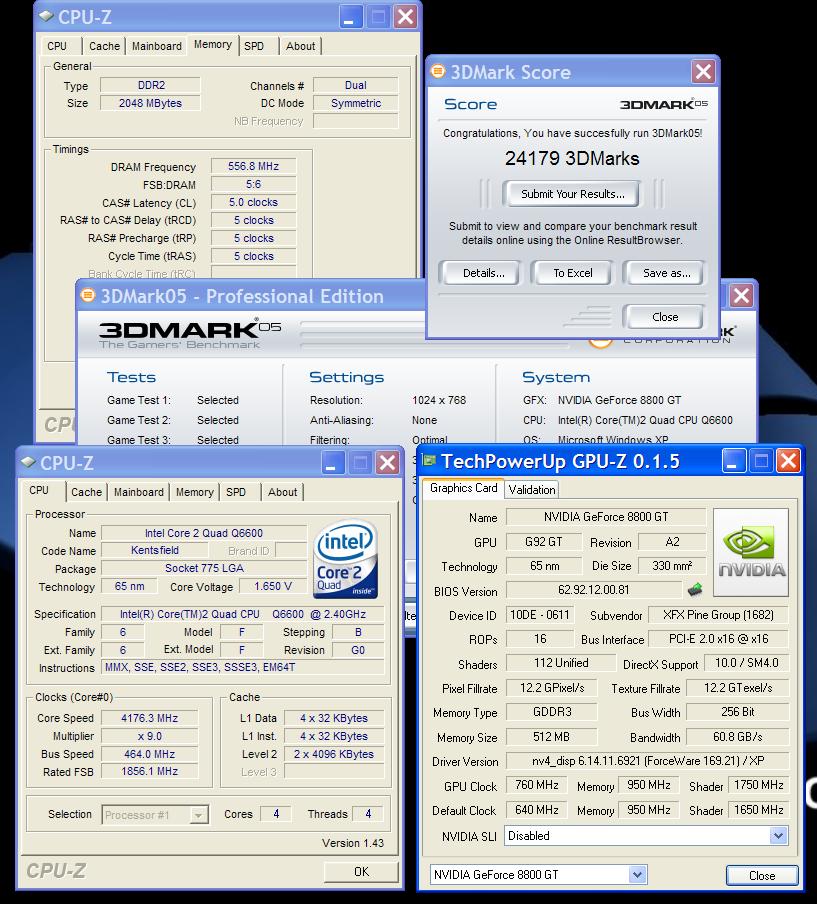817x904 pixels.
Task: Close the GPU-Z window with red X
Action: (x=788, y=461)
